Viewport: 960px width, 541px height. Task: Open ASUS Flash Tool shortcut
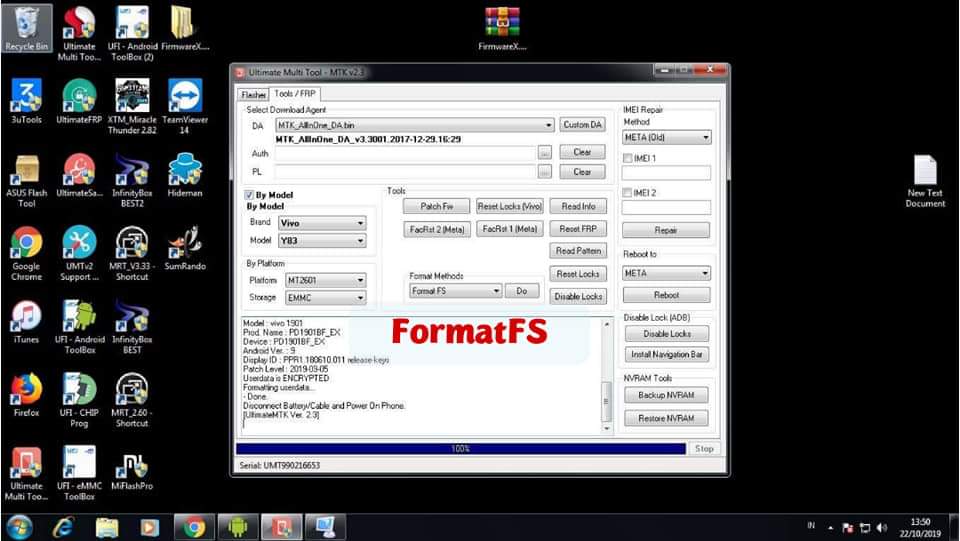pyautogui.click(x=26, y=180)
